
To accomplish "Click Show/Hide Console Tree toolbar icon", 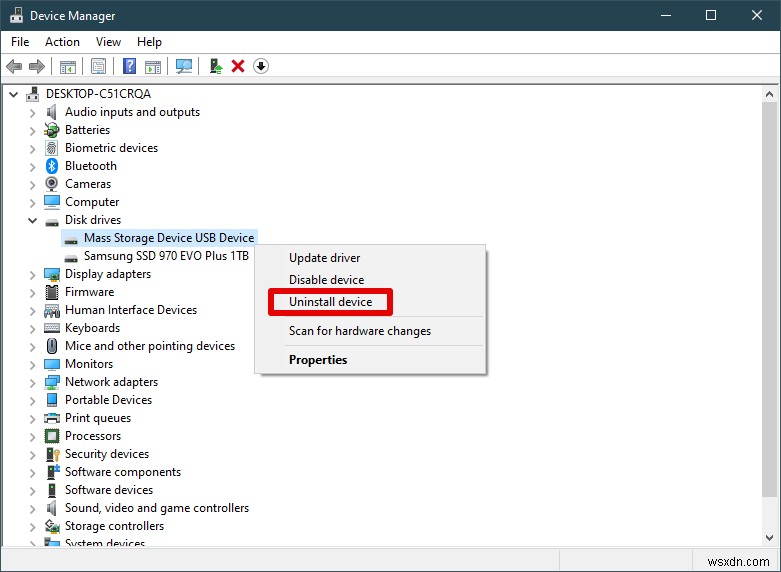I will [68, 66].
